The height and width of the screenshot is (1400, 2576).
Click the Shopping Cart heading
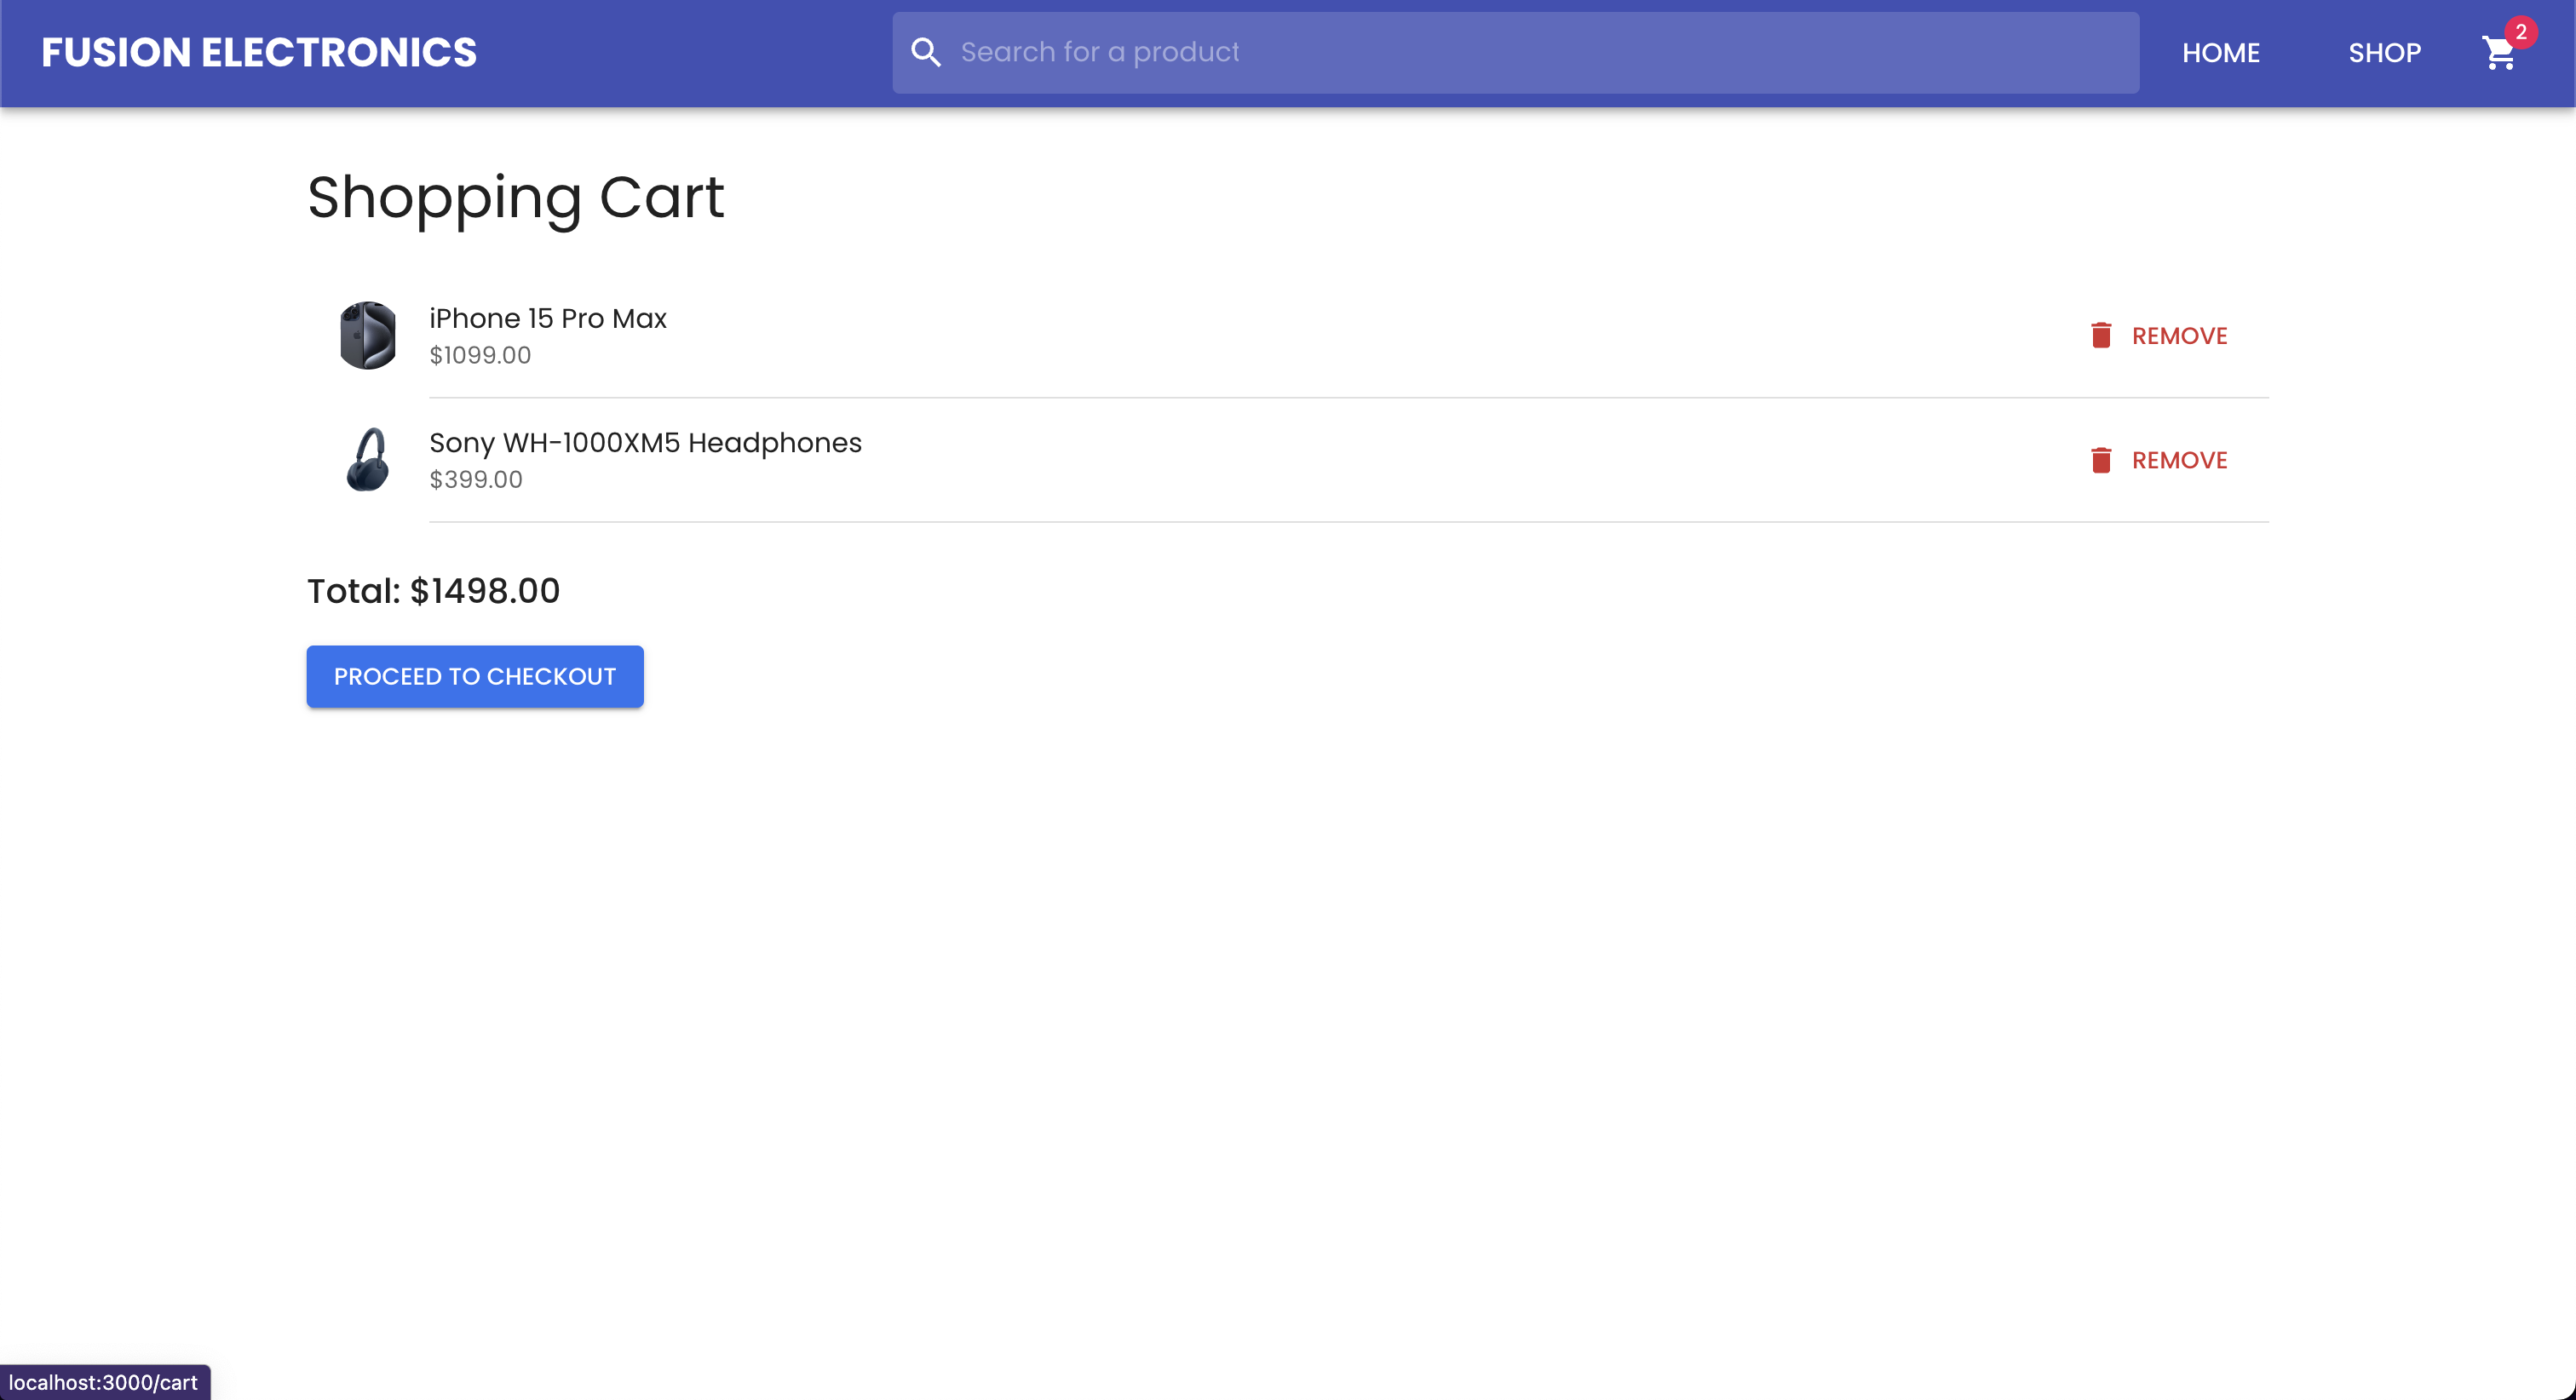[x=515, y=198]
